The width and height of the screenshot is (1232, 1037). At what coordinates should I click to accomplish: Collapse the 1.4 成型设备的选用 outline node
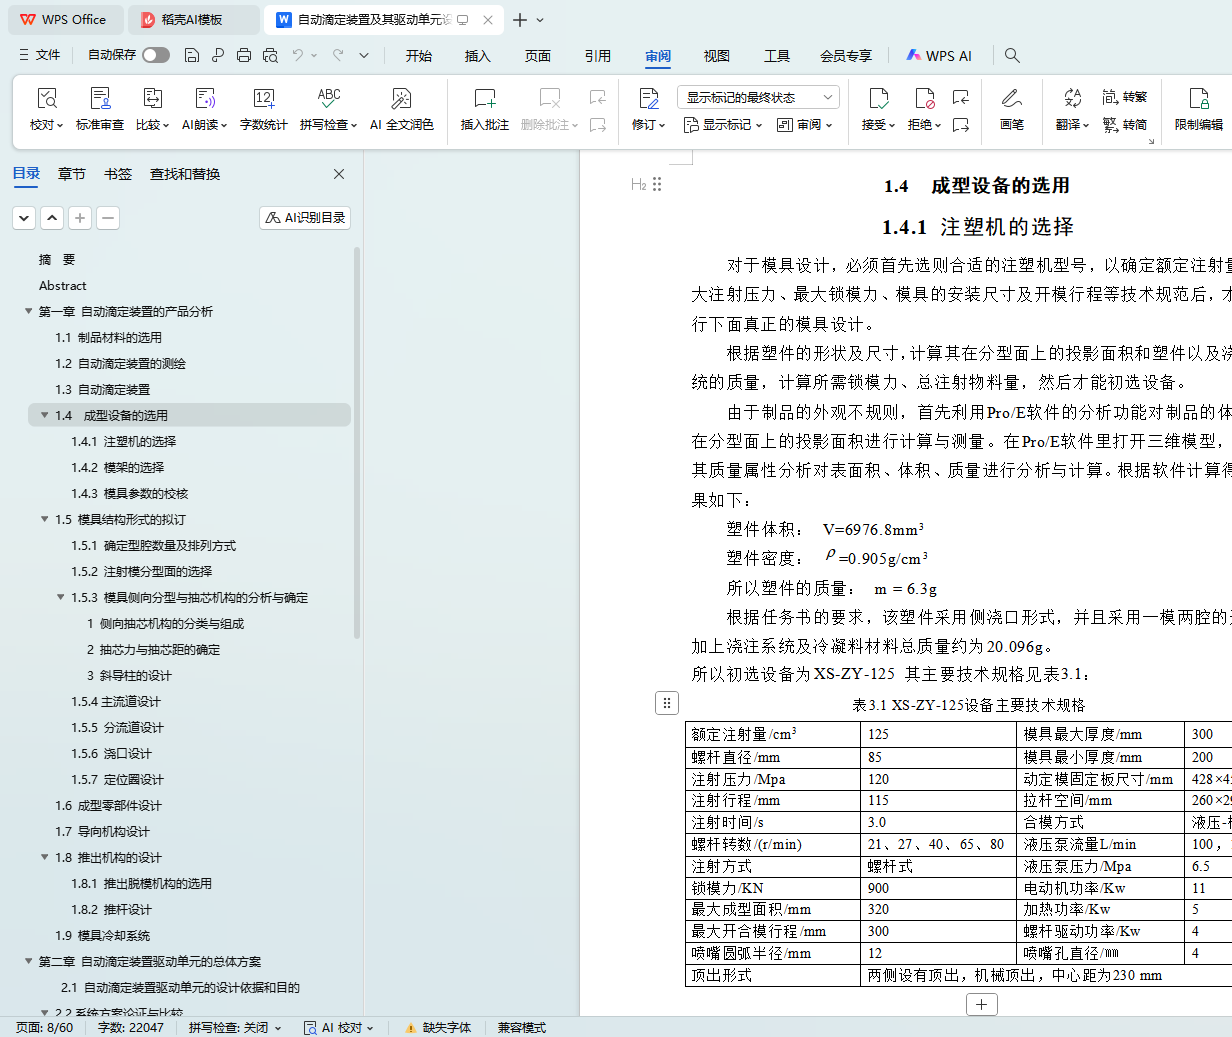(x=45, y=415)
